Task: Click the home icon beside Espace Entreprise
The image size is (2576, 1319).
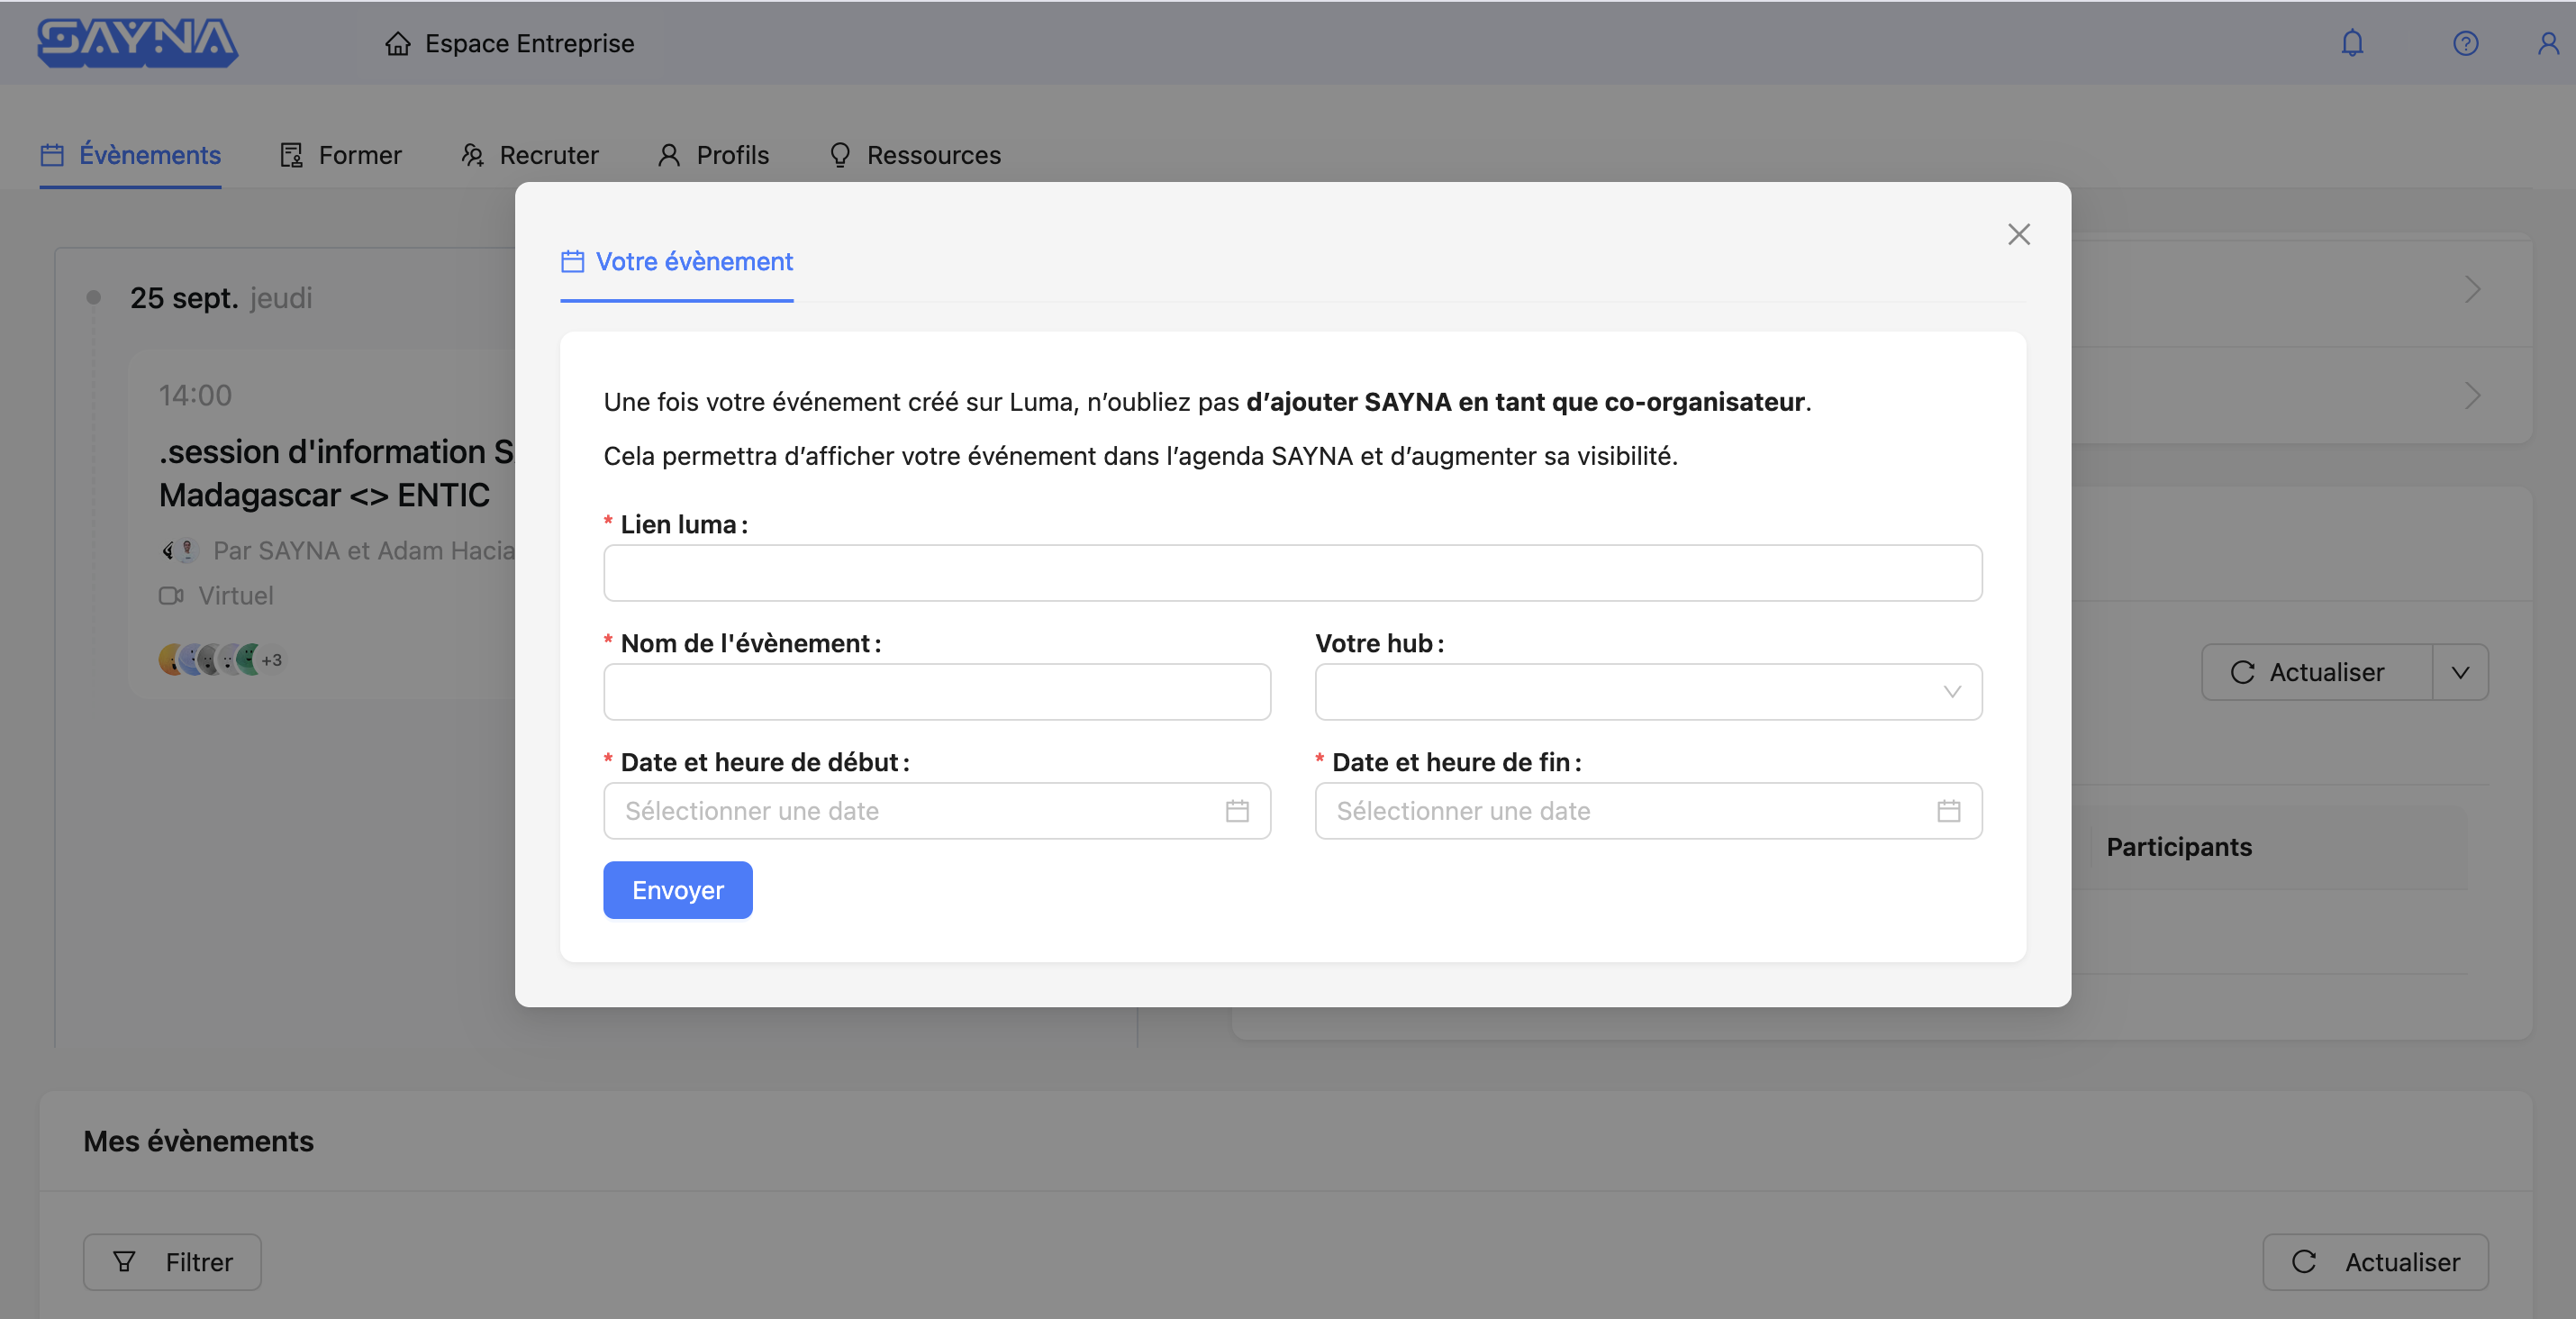Action: click(x=398, y=44)
